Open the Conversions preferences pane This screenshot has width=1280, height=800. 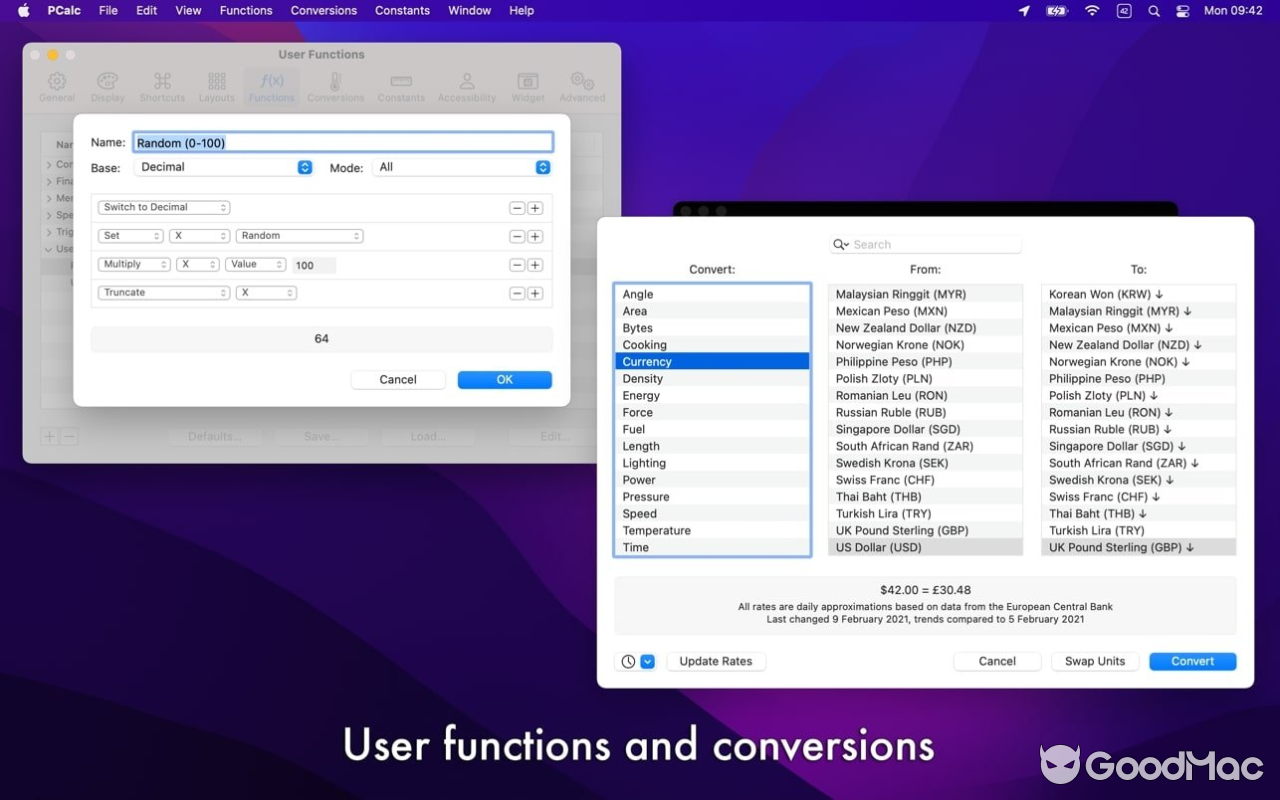click(x=336, y=86)
